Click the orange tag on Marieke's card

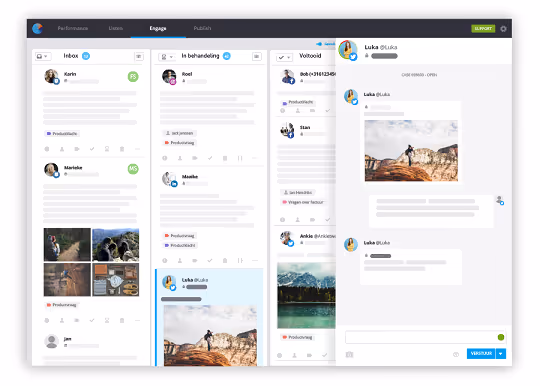(62, 305)
